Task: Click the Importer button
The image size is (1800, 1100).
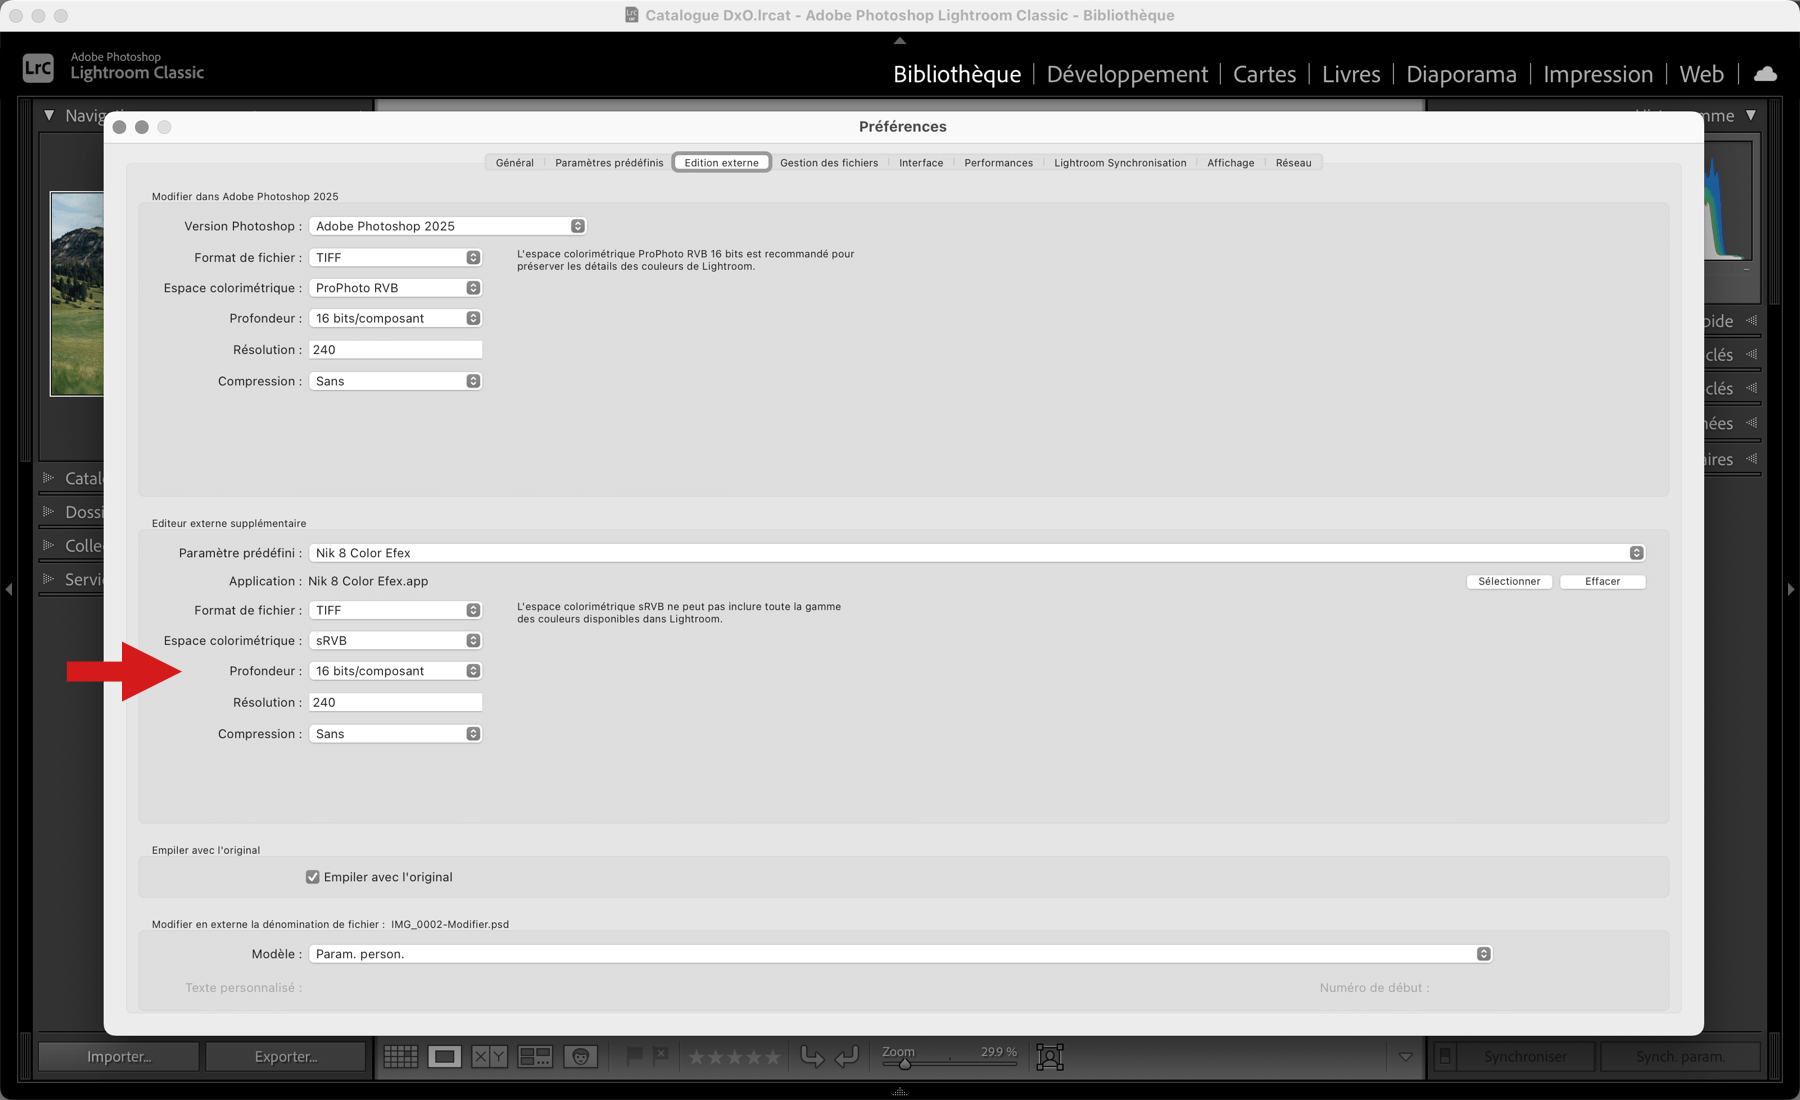Action: pos(119,1056)
